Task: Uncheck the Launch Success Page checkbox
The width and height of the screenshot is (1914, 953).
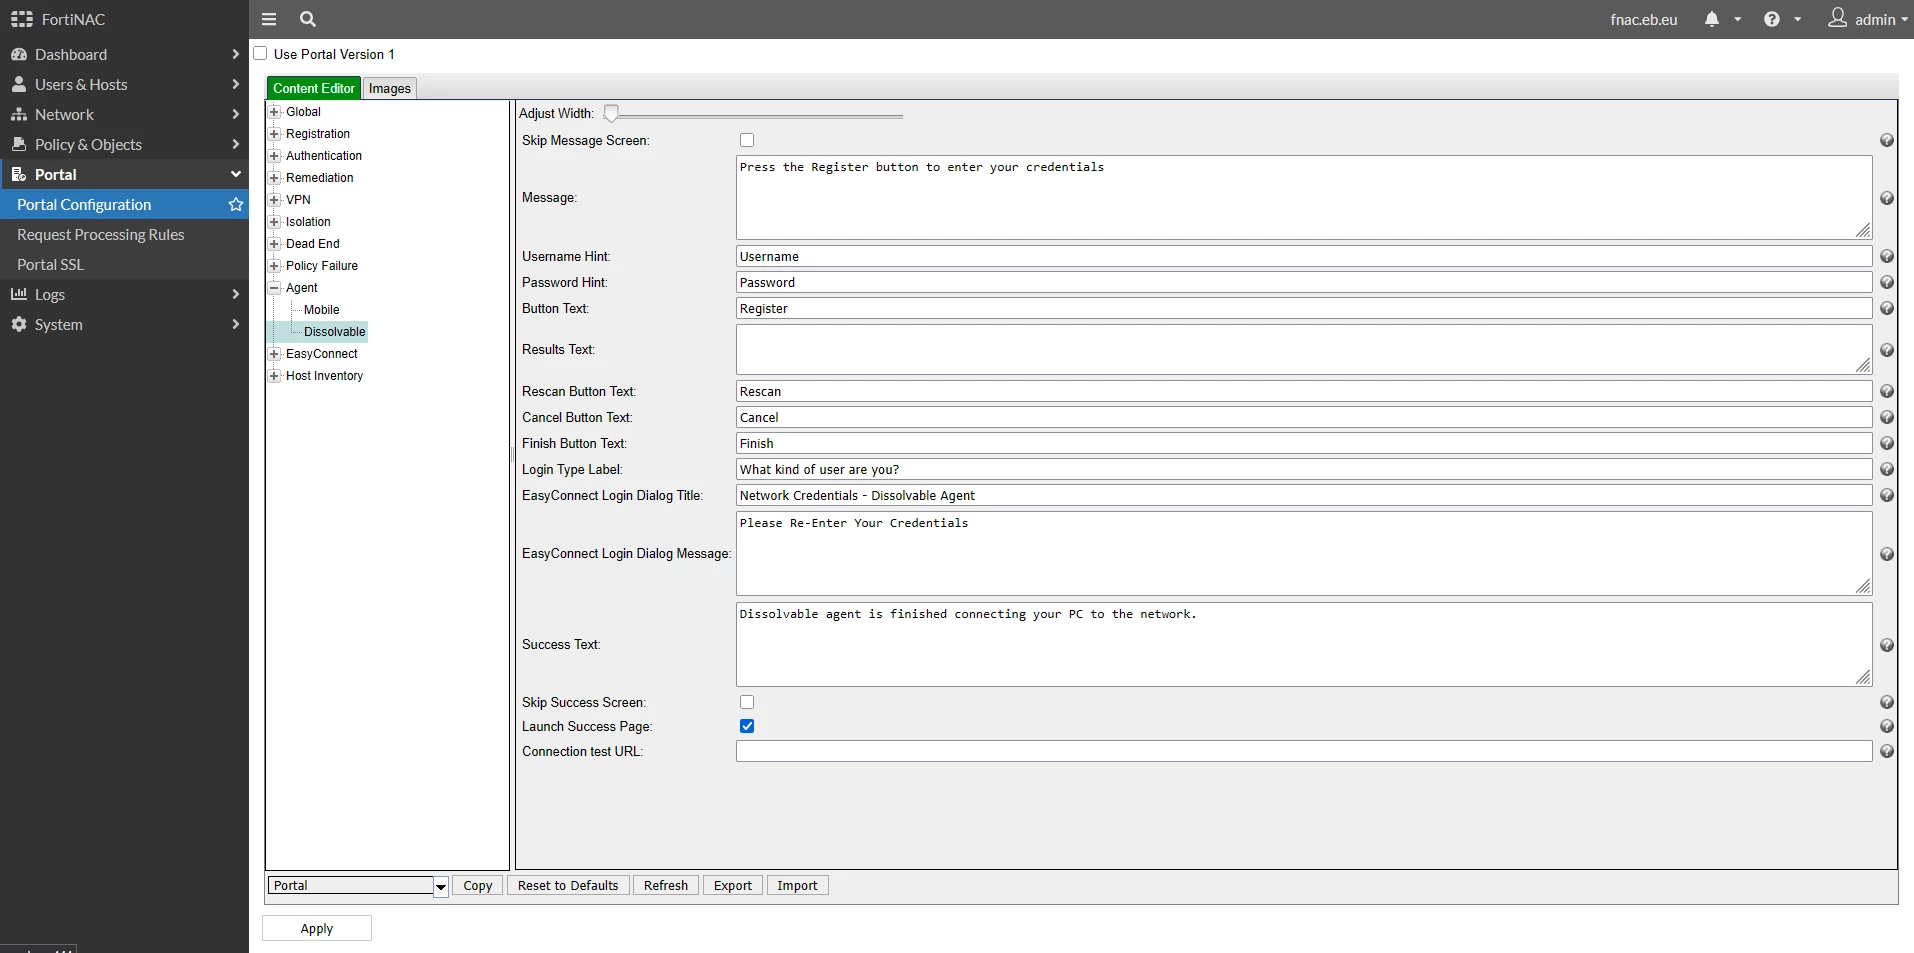Action: click(747, 726)
